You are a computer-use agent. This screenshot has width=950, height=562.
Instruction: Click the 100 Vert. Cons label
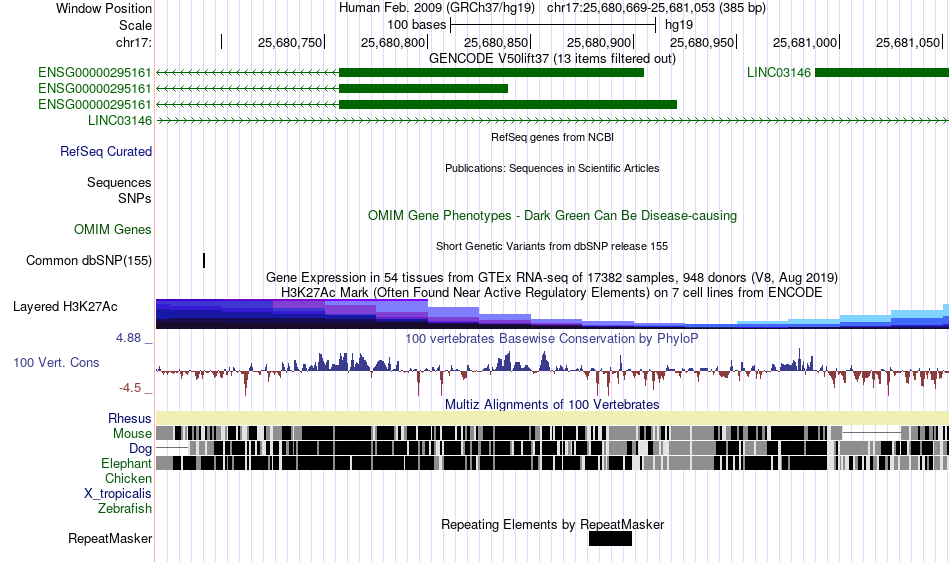pos(56,362)
